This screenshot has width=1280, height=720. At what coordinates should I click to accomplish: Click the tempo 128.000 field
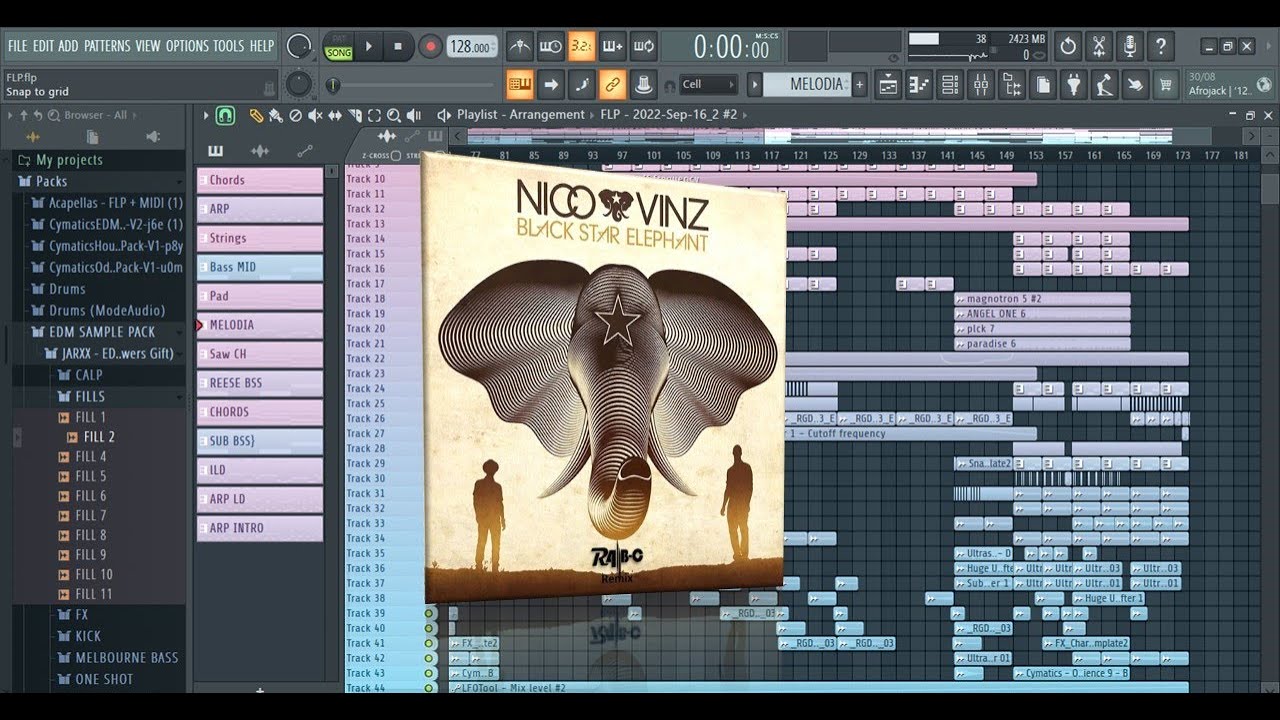point(470,47)
